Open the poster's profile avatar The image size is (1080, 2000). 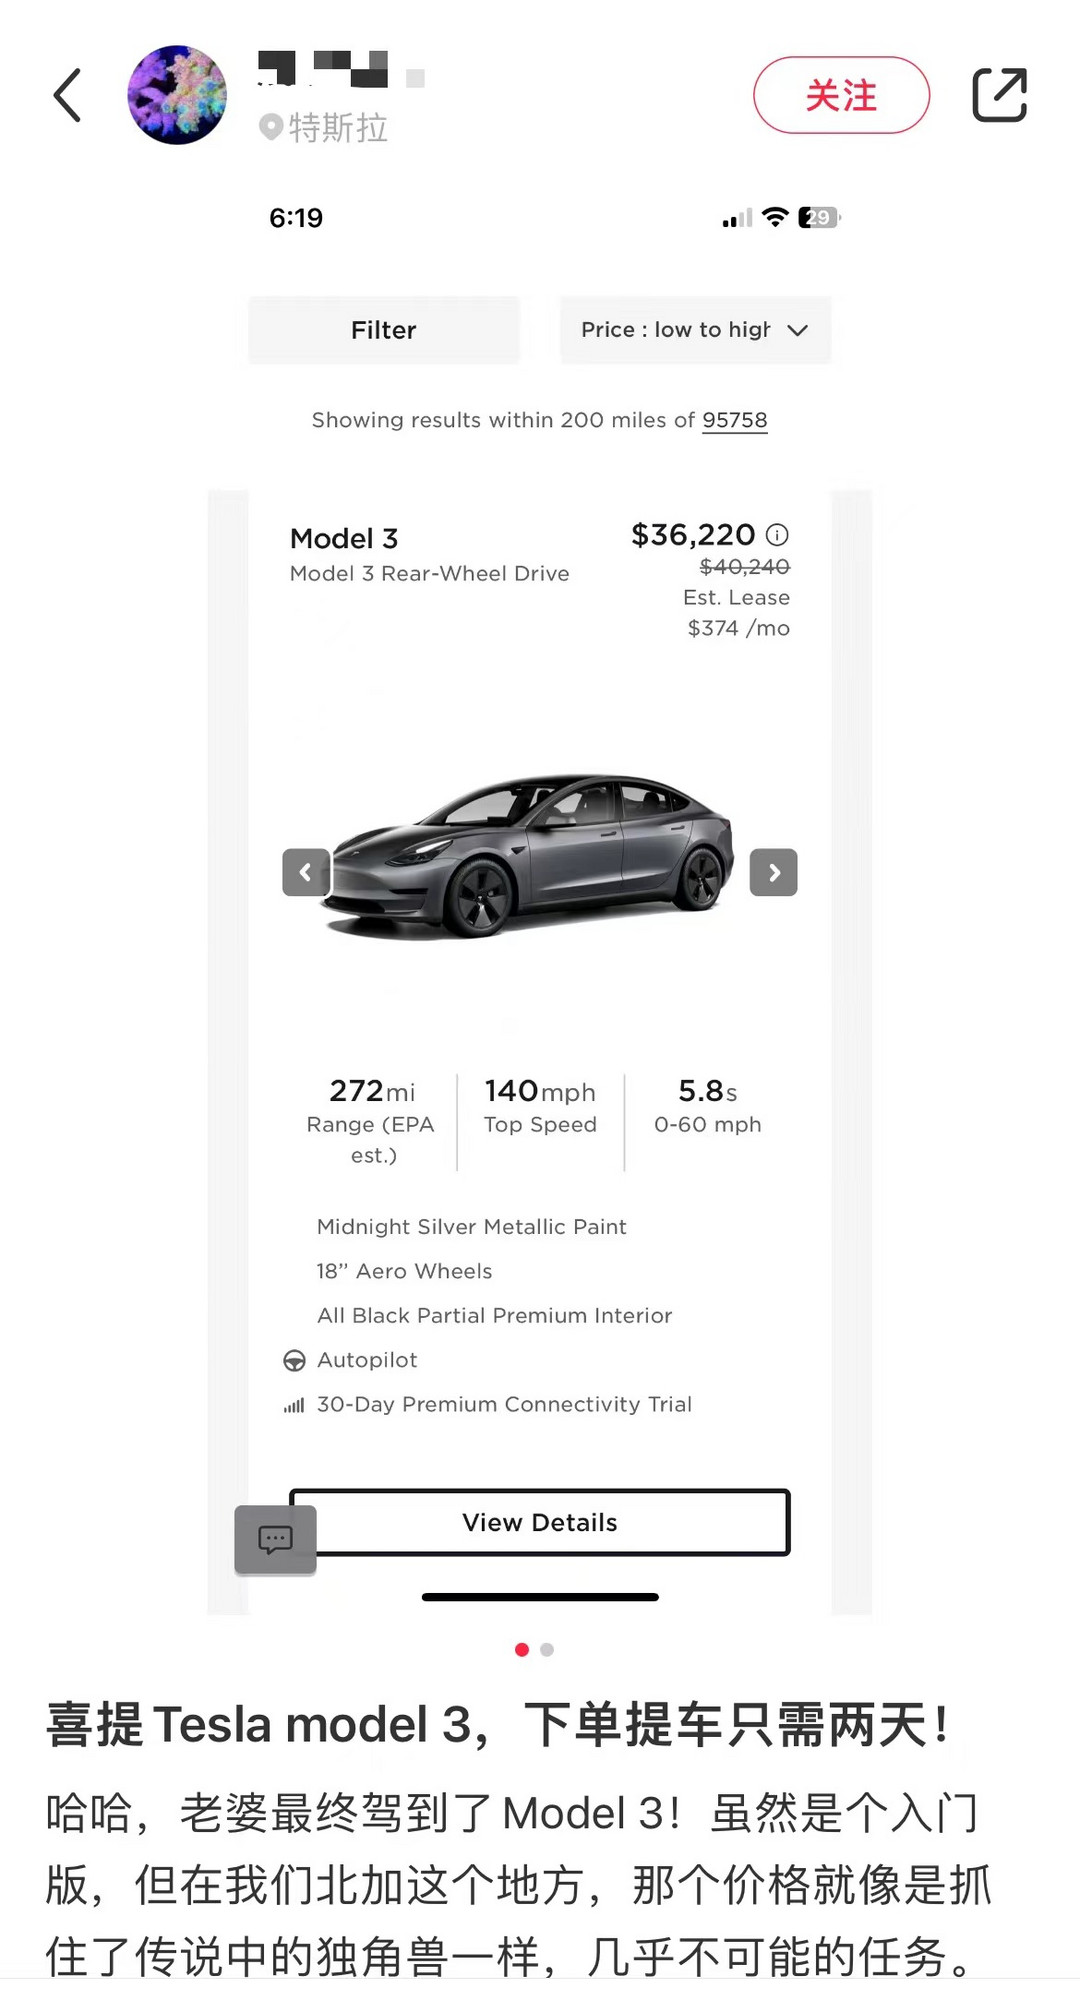click(177, 95)
